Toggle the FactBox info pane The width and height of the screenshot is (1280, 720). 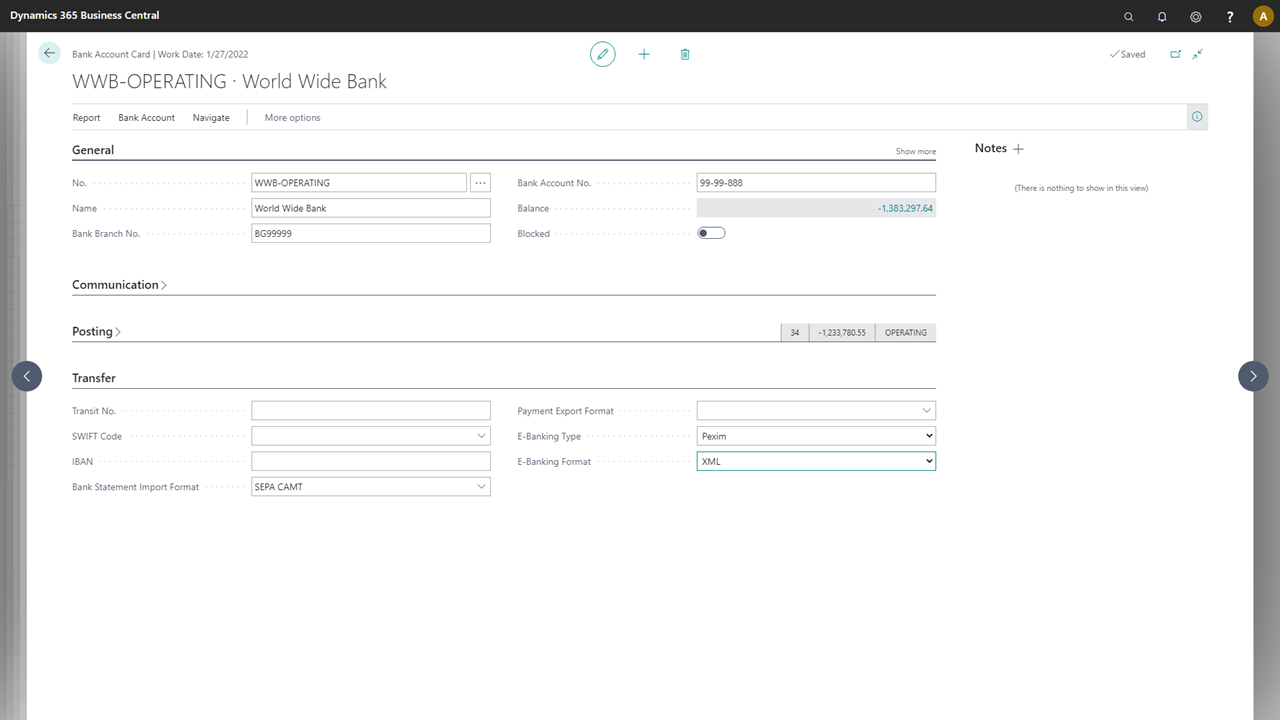1197,117
